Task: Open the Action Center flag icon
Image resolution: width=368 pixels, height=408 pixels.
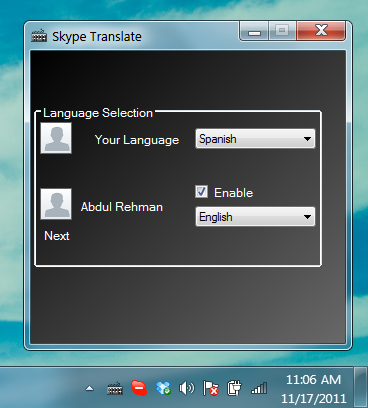Action: click(210, 388)
